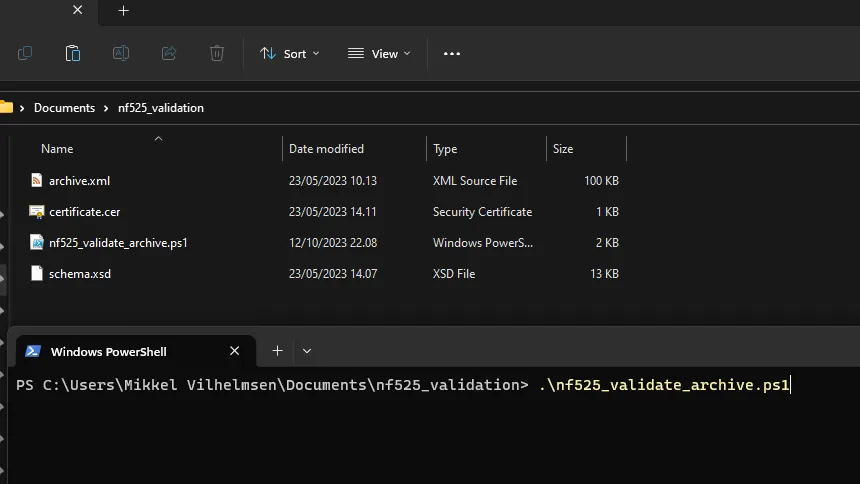860x484 pixels.
Task: Select the archive.xml file icon
Action: [36, 181]
